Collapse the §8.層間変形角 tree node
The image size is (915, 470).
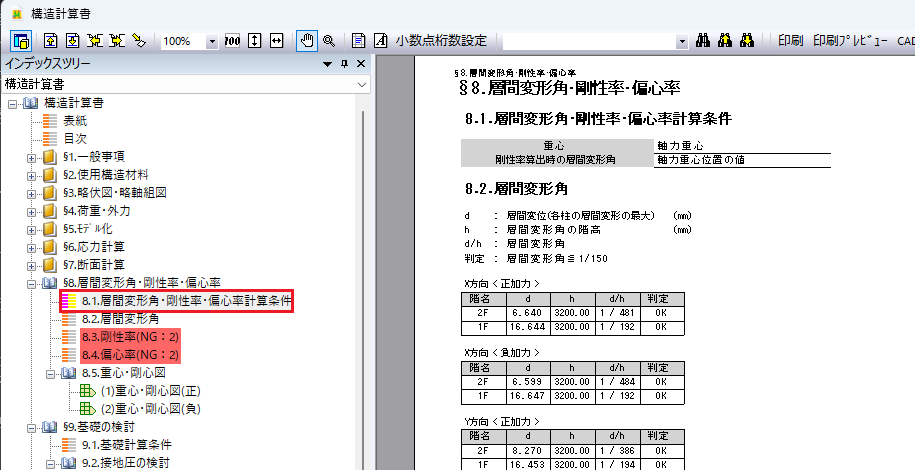point(31,283)
